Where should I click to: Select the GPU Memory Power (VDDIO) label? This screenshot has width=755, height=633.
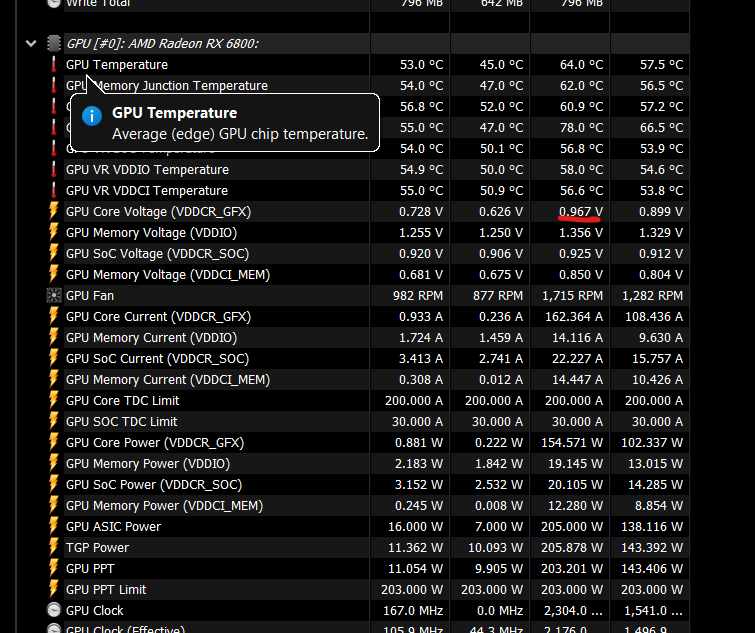click(148, 464)
